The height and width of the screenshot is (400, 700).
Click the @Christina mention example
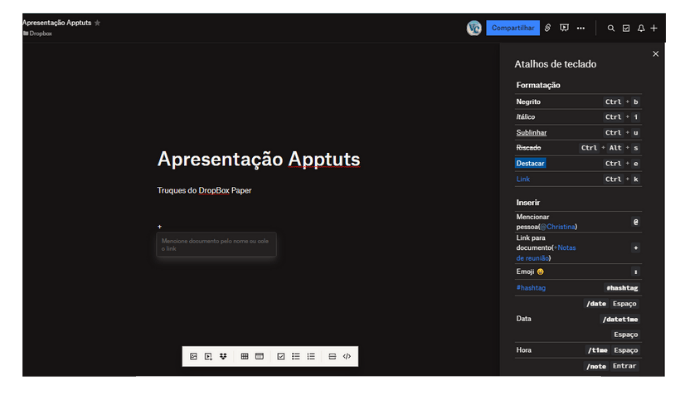pos(558,227)
